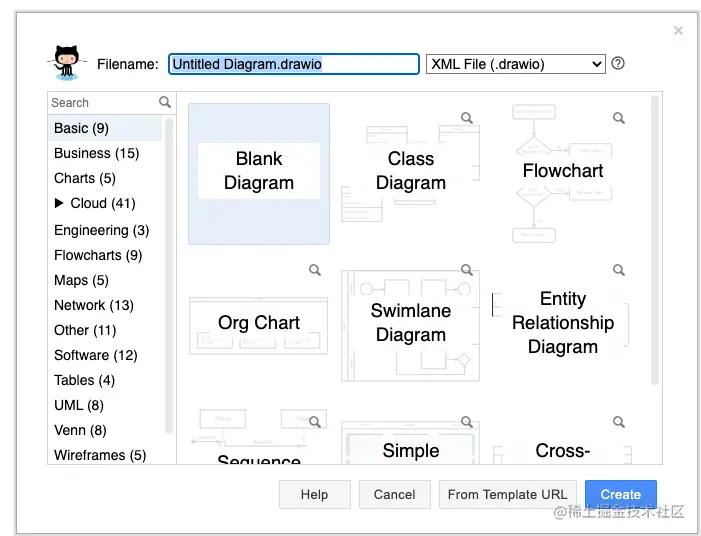Preview the Org Chart template via its magnifier

(x=315, y=270)
